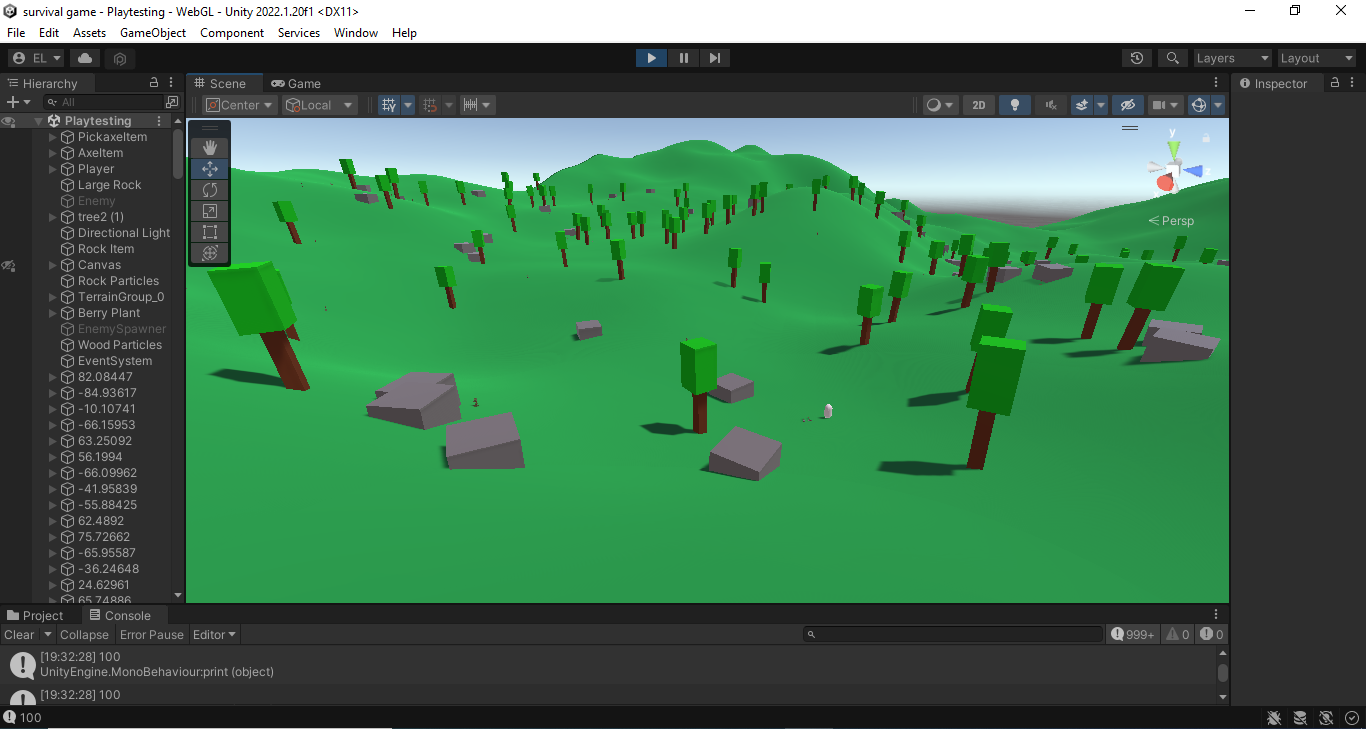Screen dimensions: 1366x729
Task: Select the Hand view tool in Scene overlay
Action: (x=209, y=147)
